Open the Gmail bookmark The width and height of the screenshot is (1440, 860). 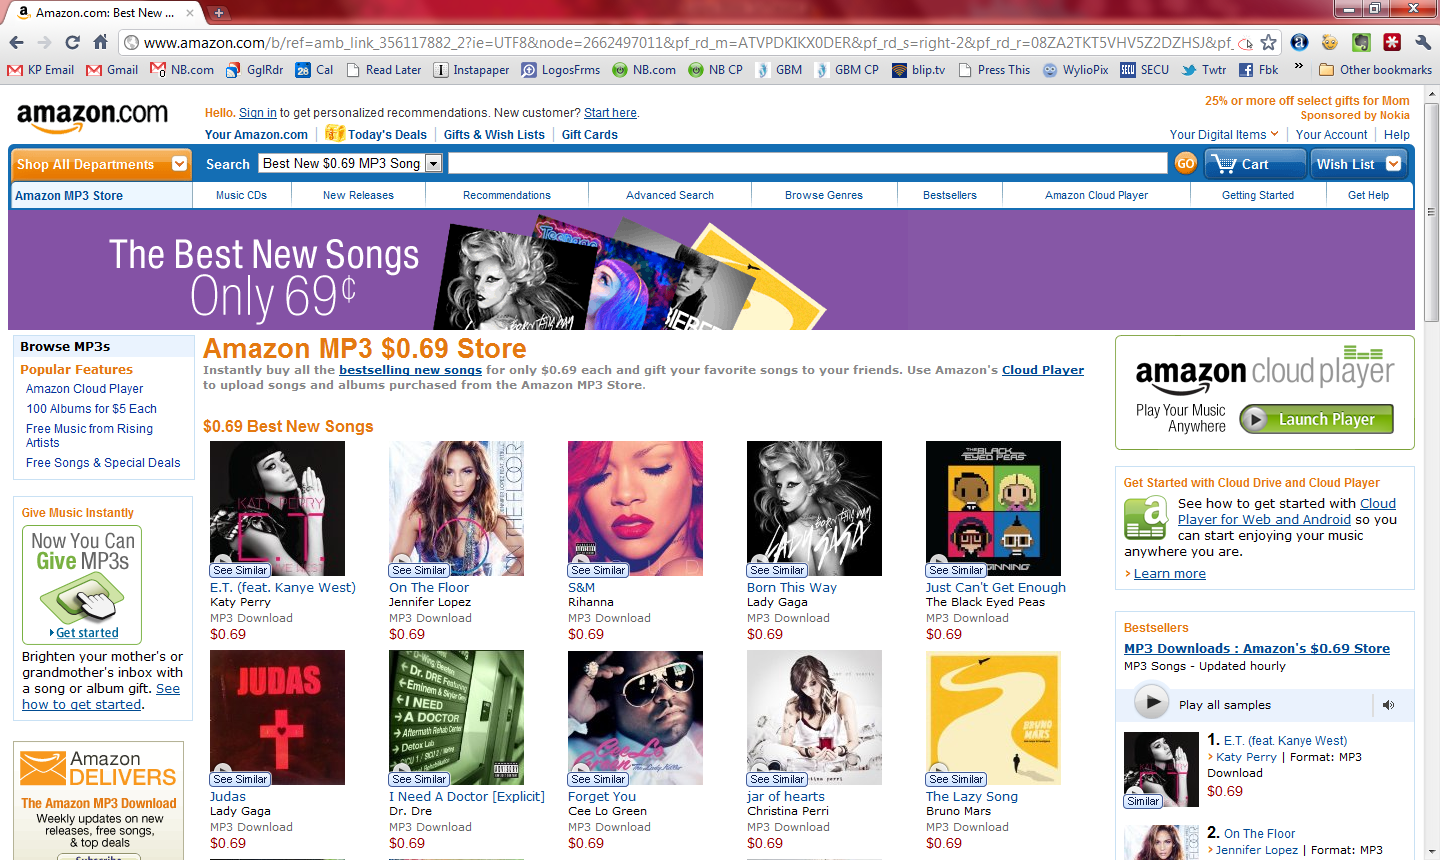click(112, 70)
